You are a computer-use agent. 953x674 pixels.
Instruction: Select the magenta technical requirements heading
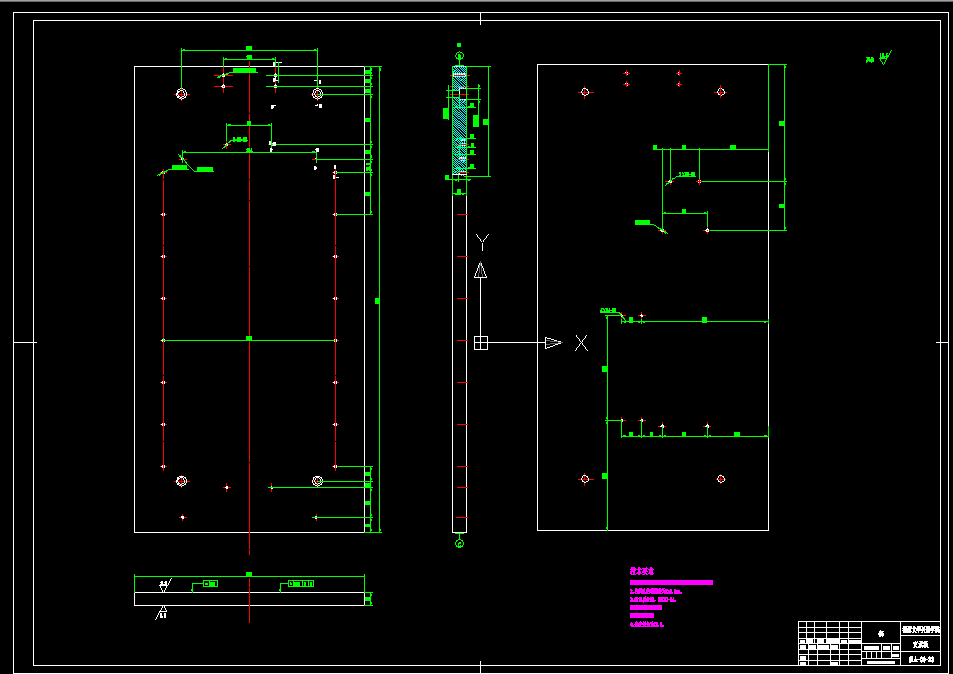[x=642, y=571]
